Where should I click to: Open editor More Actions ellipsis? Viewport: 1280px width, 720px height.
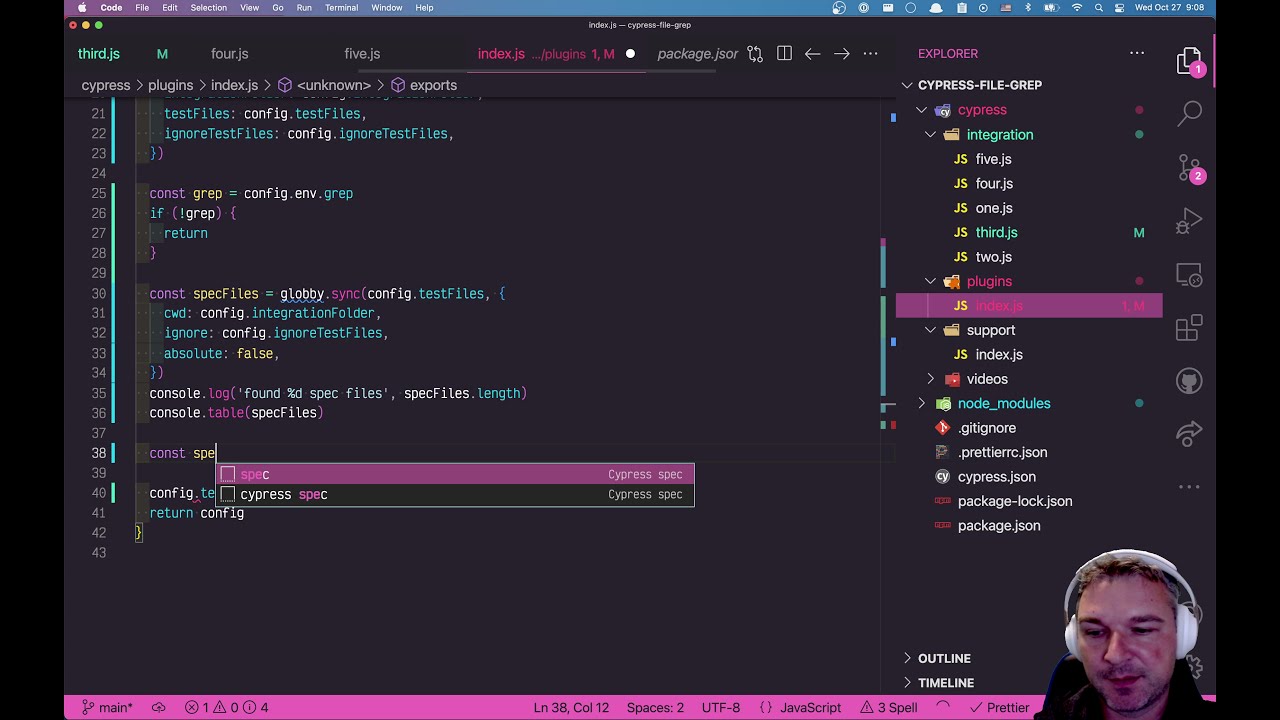[871, 54]
